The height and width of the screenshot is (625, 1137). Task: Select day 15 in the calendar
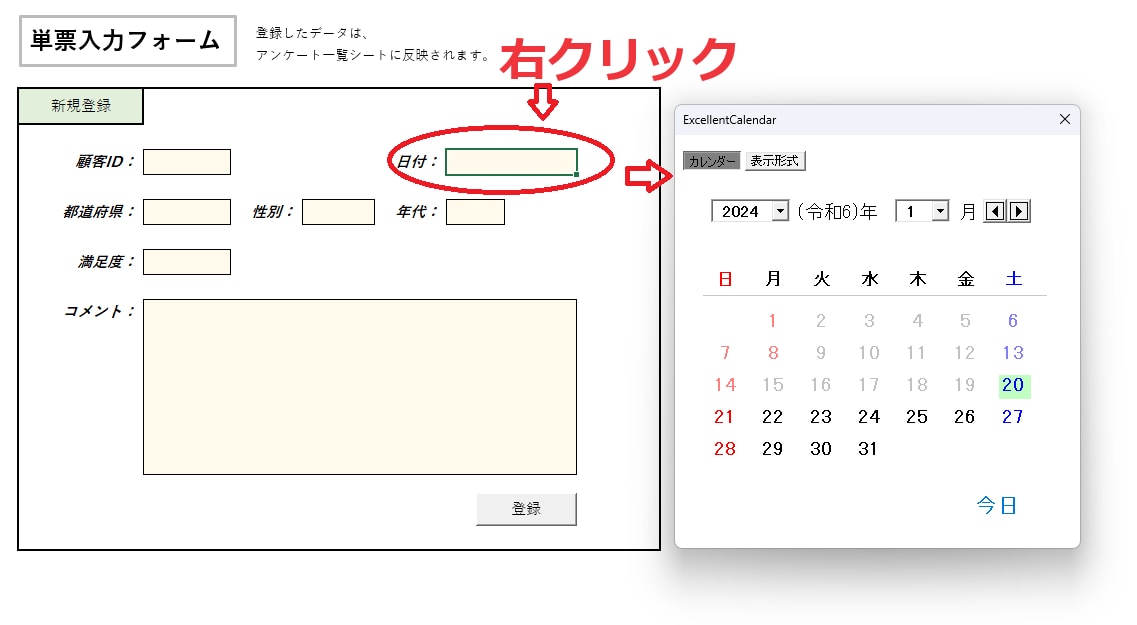pyautogui.click(x=773, y=385)
